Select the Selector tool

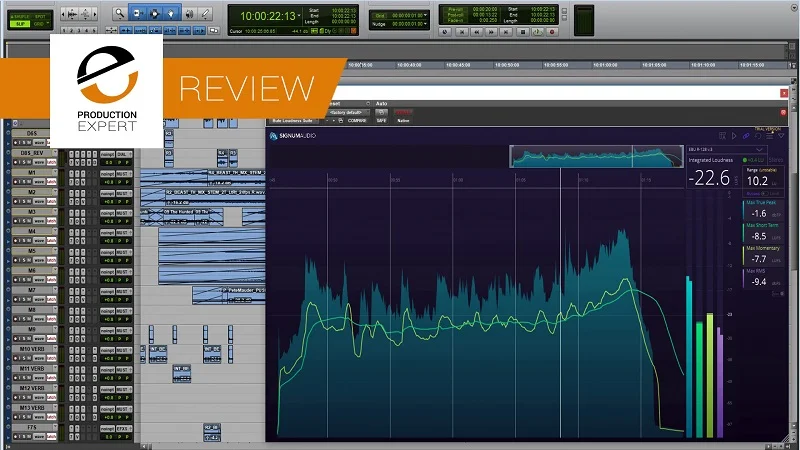pos(155,14)
